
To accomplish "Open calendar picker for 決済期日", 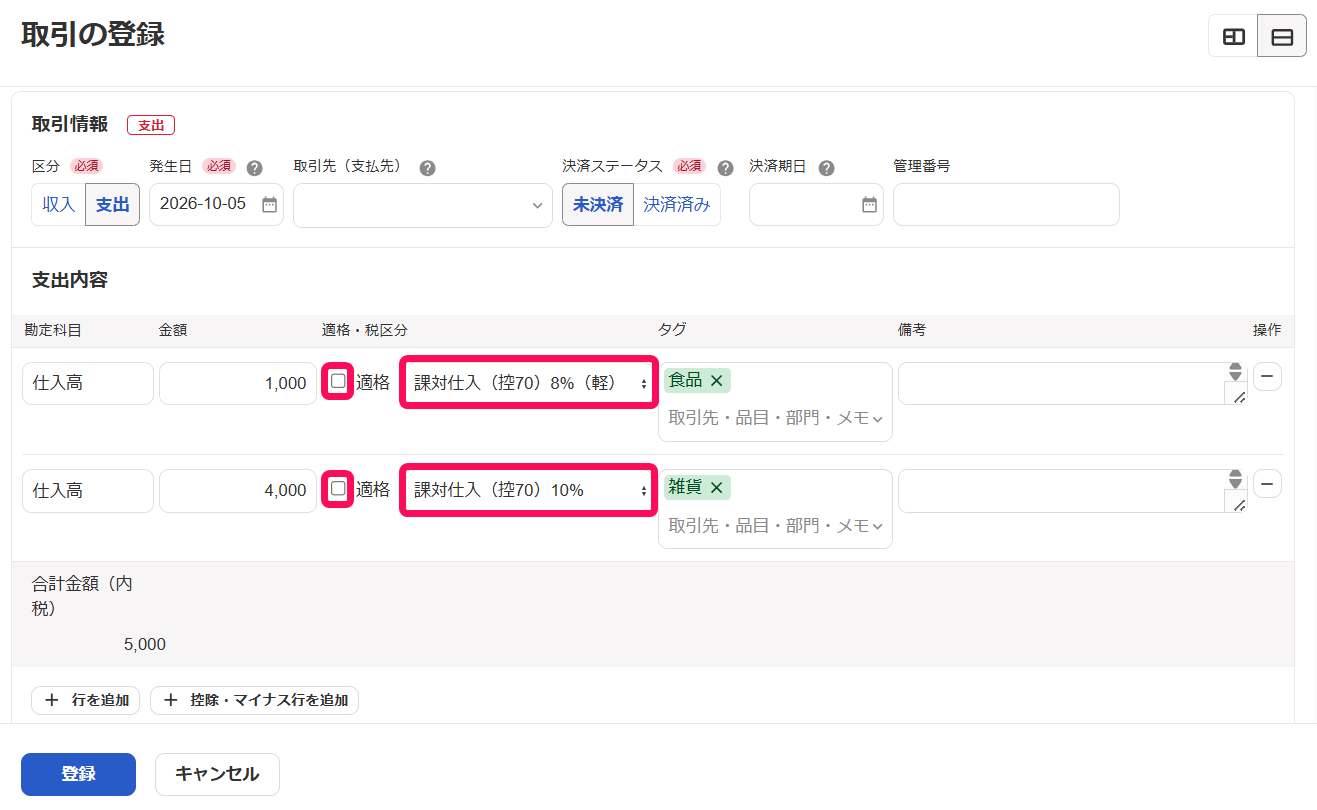I will point(869,204).
